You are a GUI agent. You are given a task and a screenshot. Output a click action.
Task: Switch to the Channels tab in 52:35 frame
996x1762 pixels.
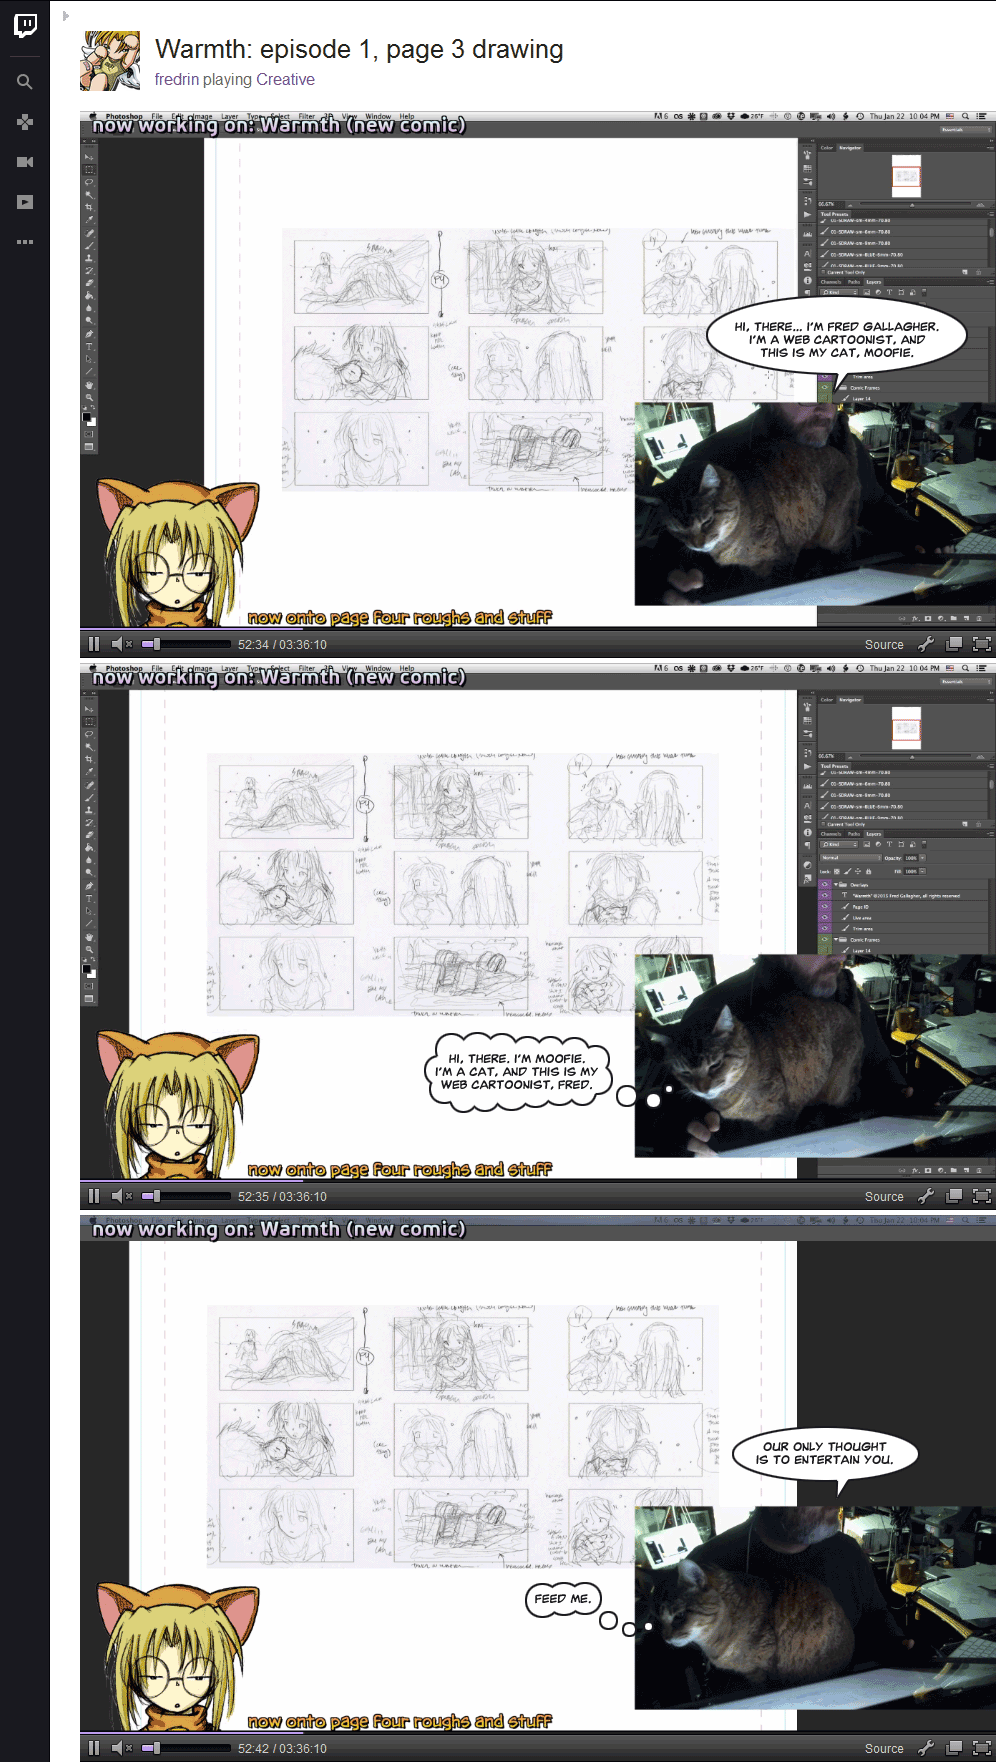click(x=831, y=834)
